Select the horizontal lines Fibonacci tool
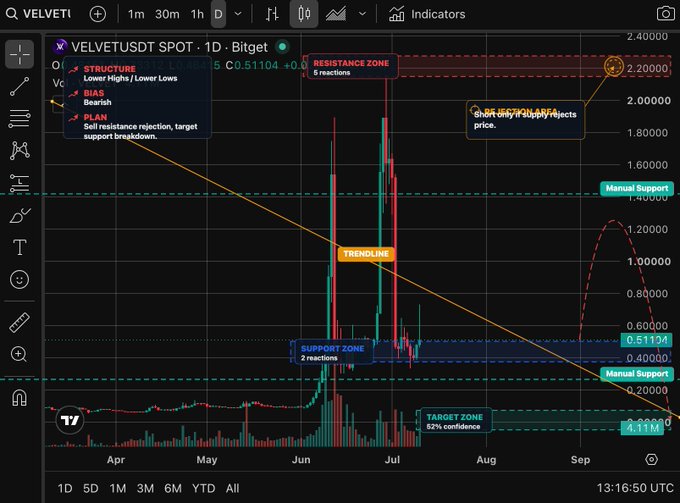This screenshot has height=503, width=680. pyautogui.click(x=20, y=118)
